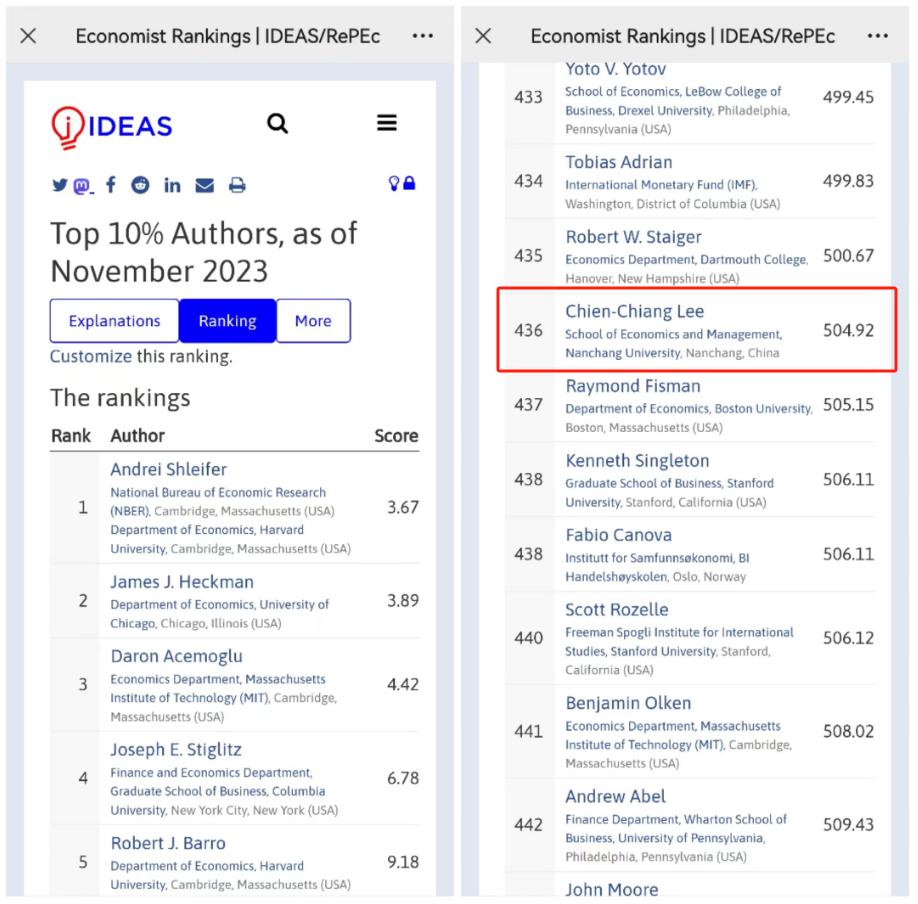Click score 9.18 for Robert J. Barro
This screenshot has height=904, width=918.
coord(403,862)
